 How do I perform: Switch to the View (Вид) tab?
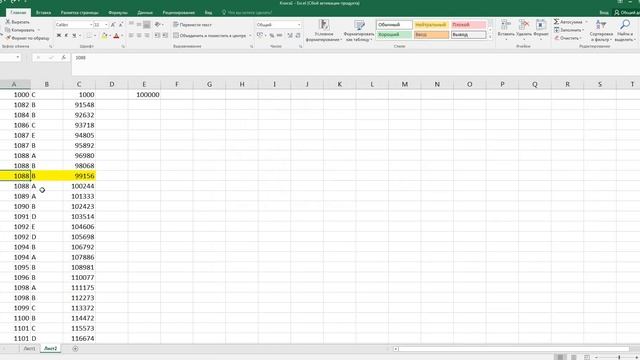(208, 13)
